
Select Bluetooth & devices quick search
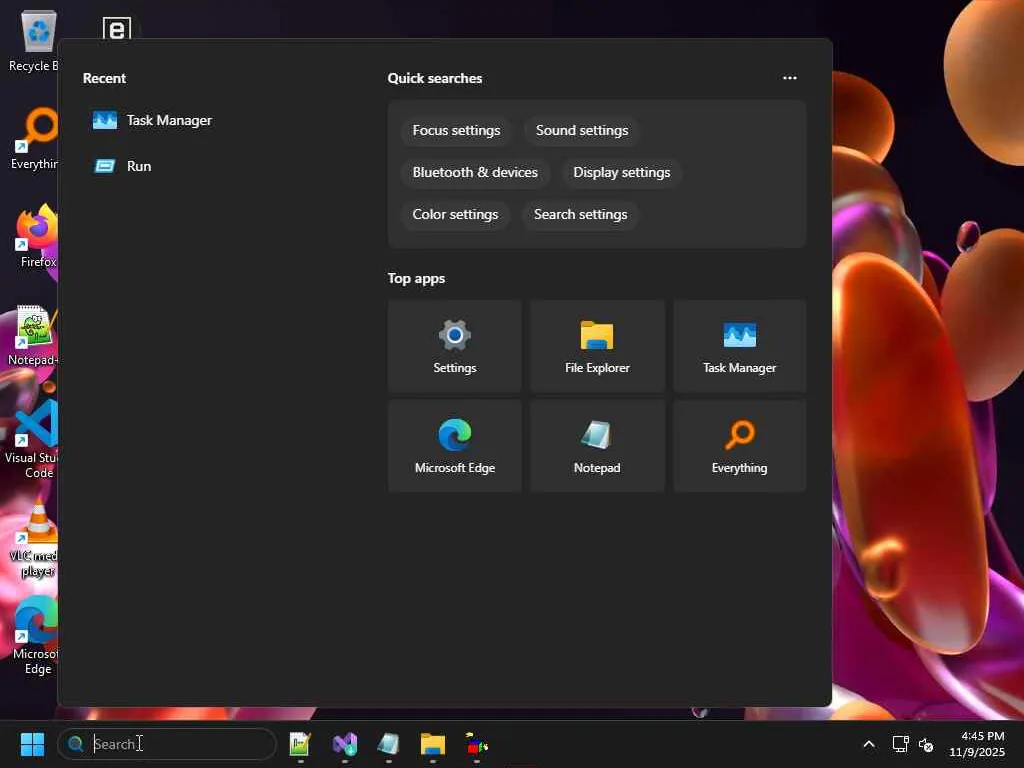pyautogui.click(x=475, y=172)
